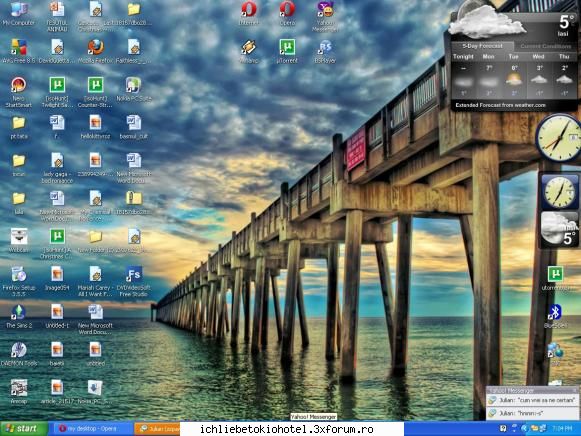Open the first red Opera Internet shortcut

click(x=249, y=14)
